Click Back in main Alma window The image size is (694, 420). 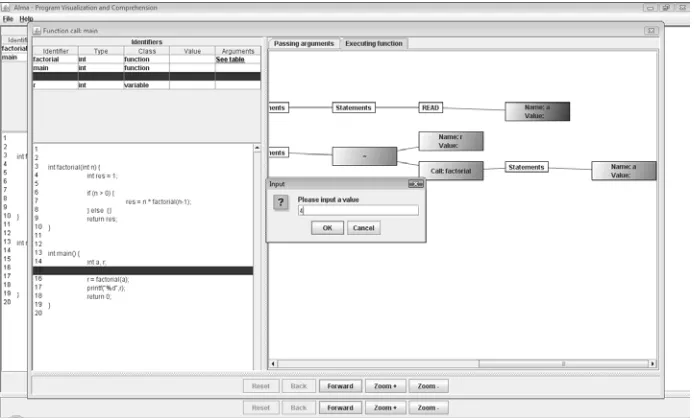point(299,408)
